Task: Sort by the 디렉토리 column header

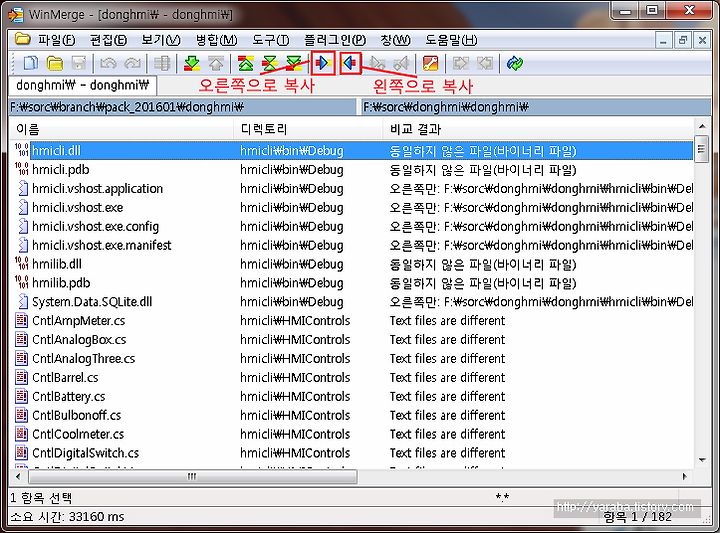Action: pyautogui.click(x=308, y=129)
